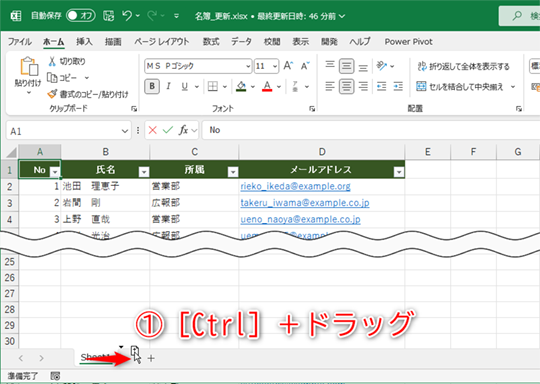Toggle Bold formatting
Screen dimensions: 540x384
[x=152, y=86]
